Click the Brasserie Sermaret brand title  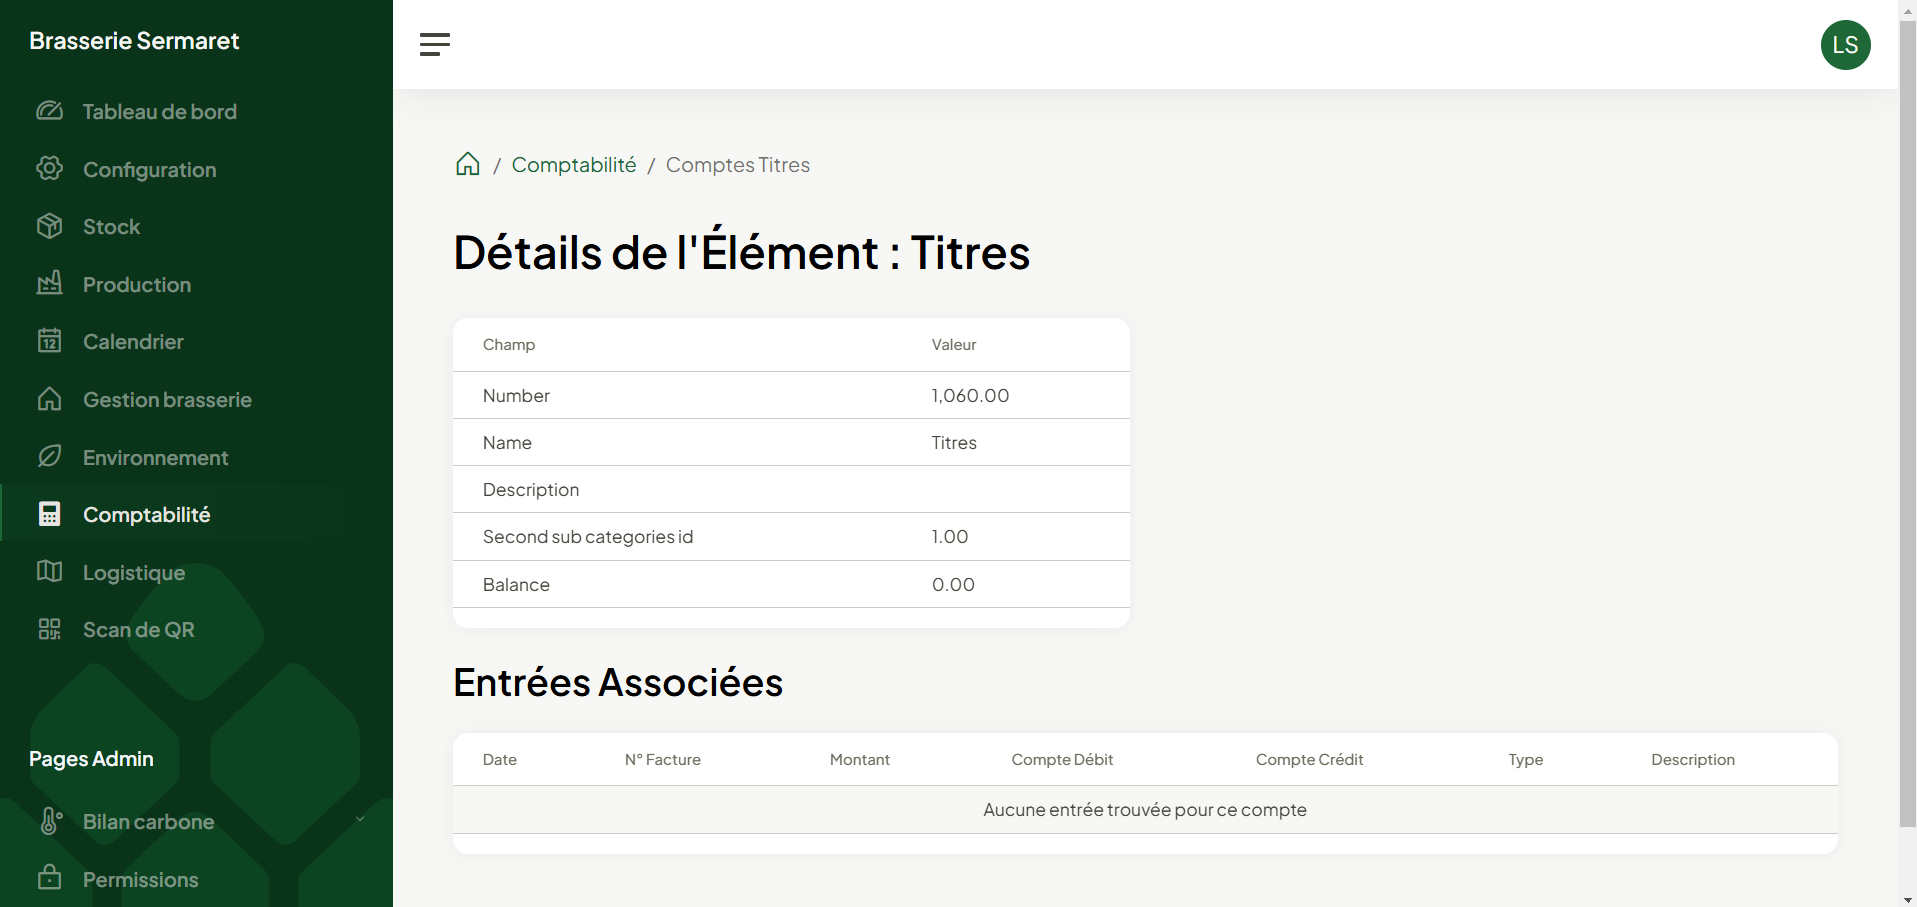pos(134,41)
